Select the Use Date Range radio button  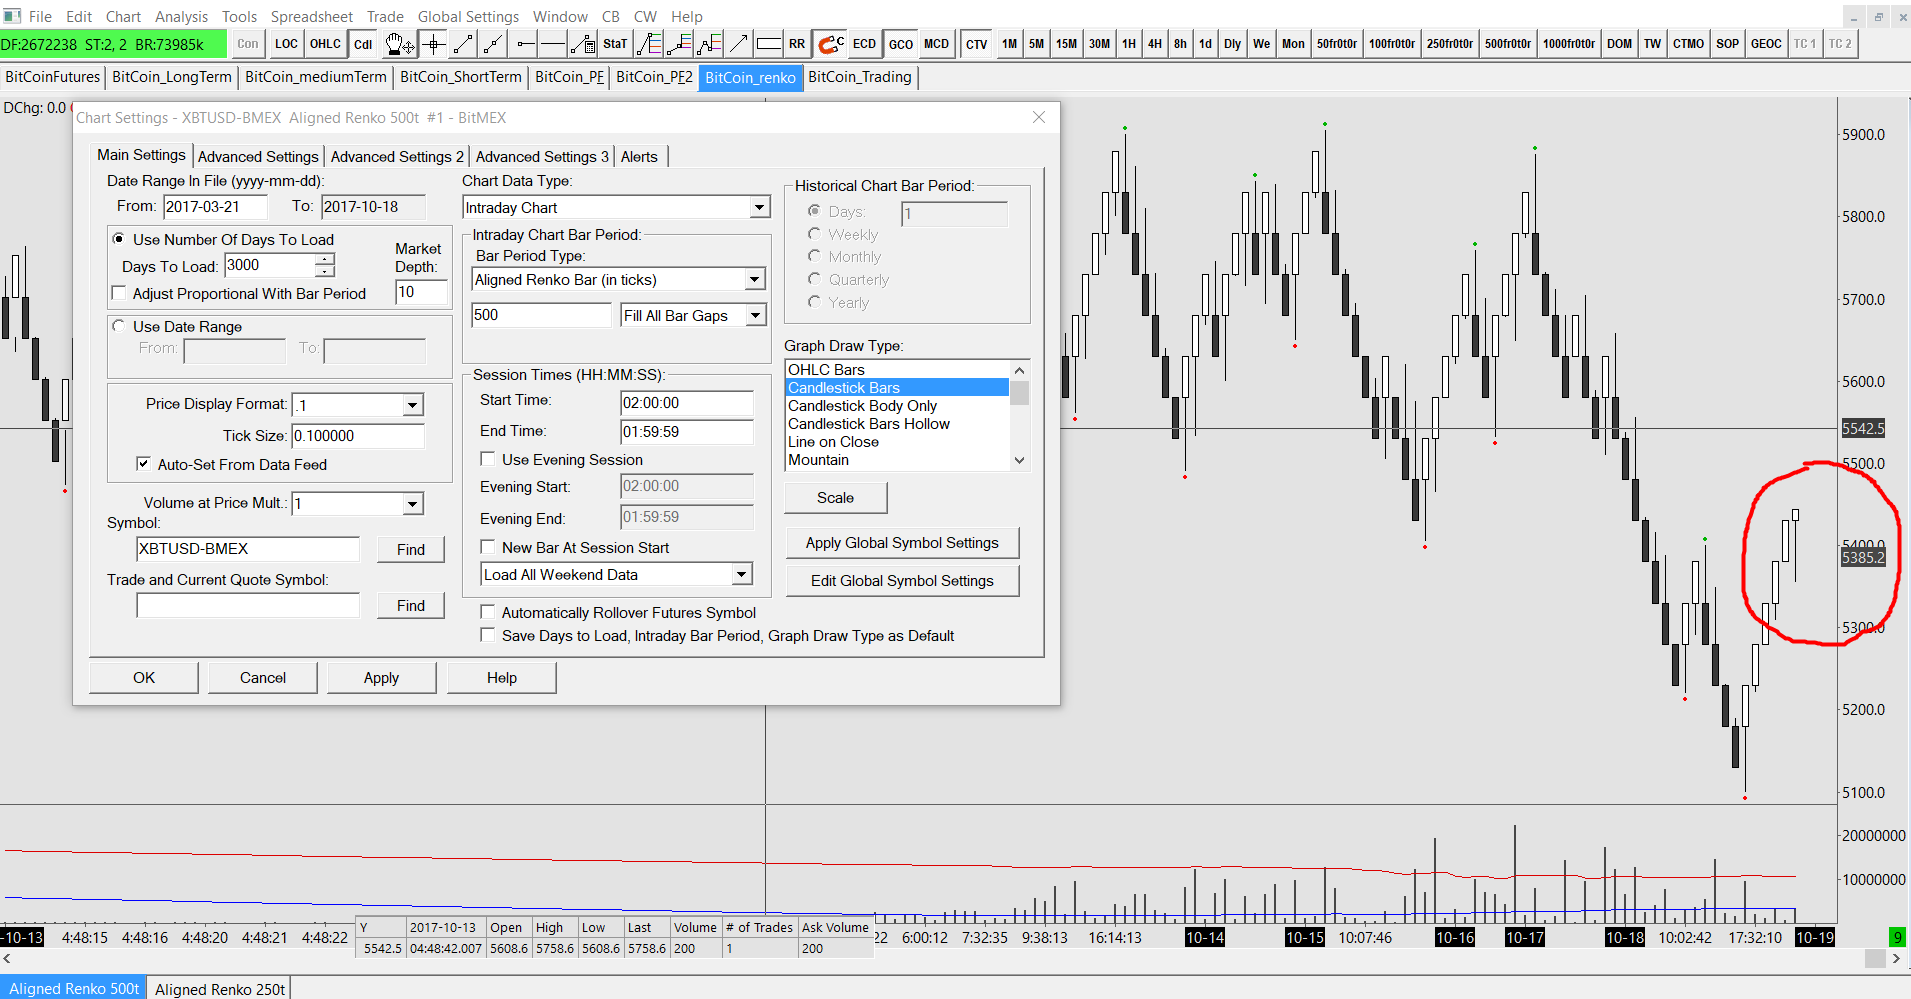[x=120, y=327]
